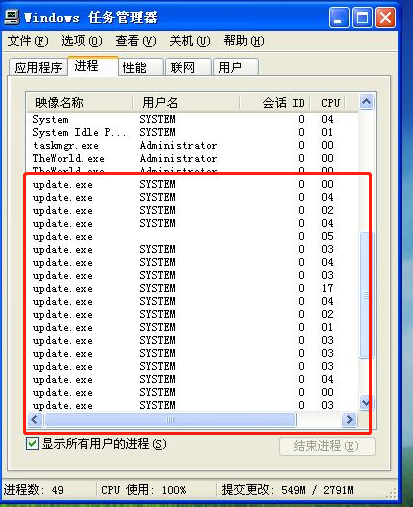This screenshot has height=507, width=413.
Task: Open the 关机(U) menu
Action: [190, 41]
